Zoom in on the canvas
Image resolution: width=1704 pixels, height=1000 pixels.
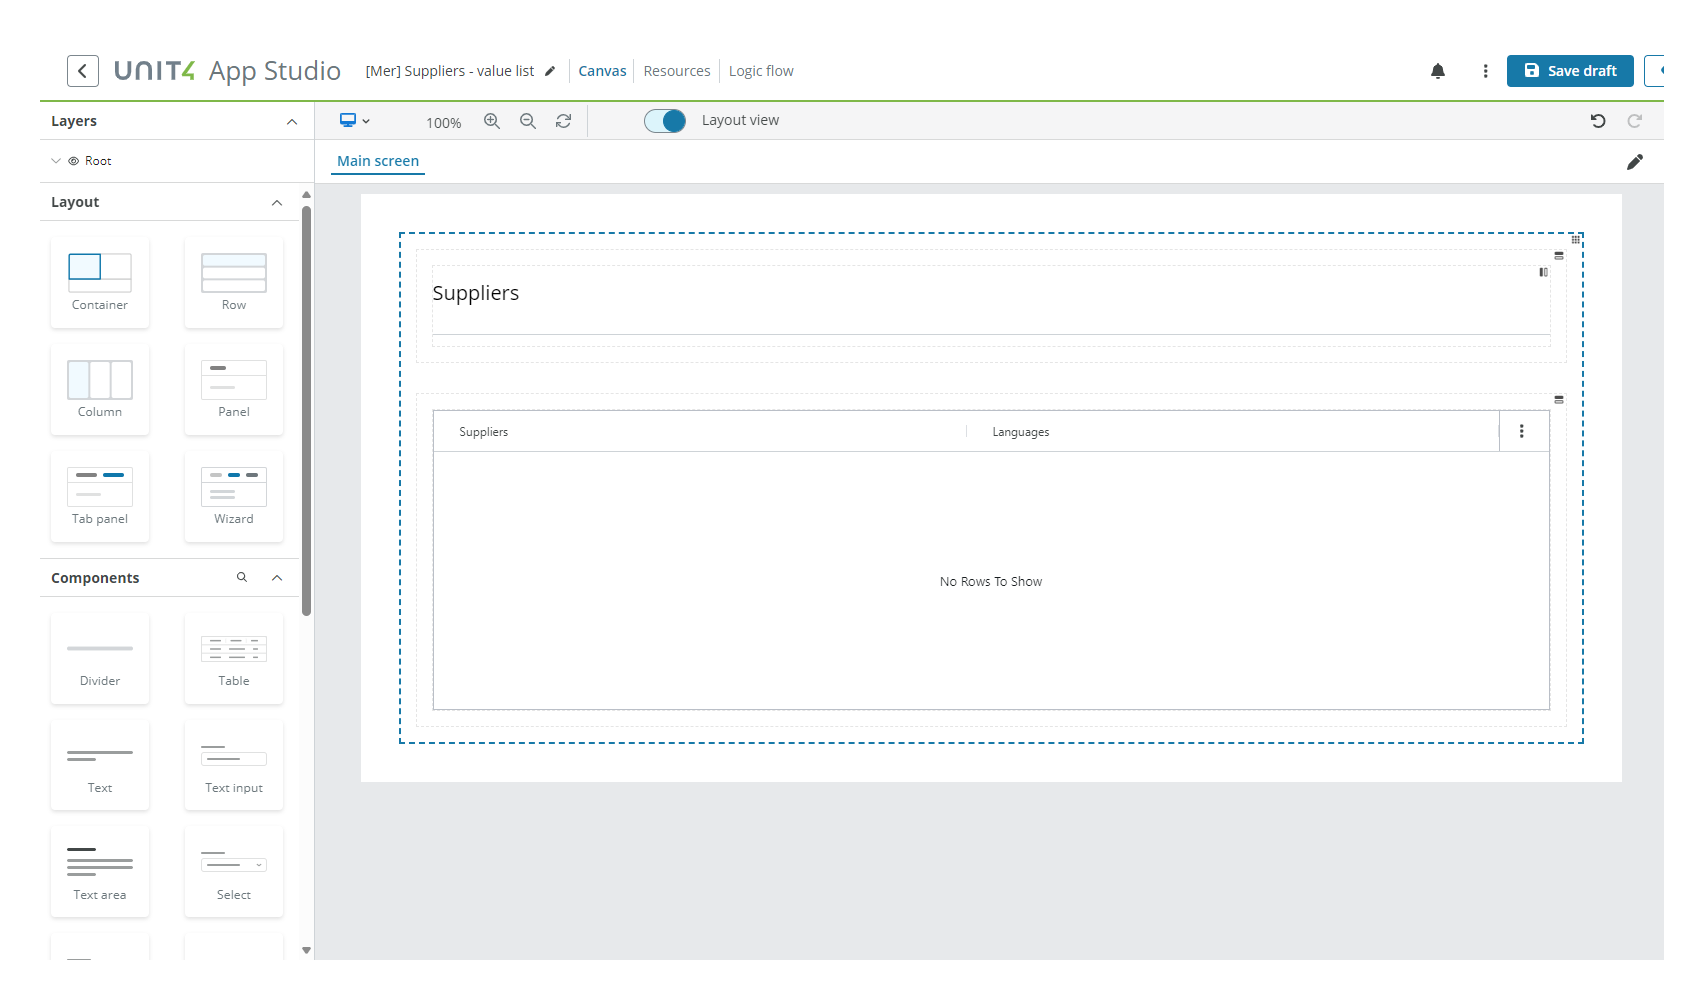(492, 120)
